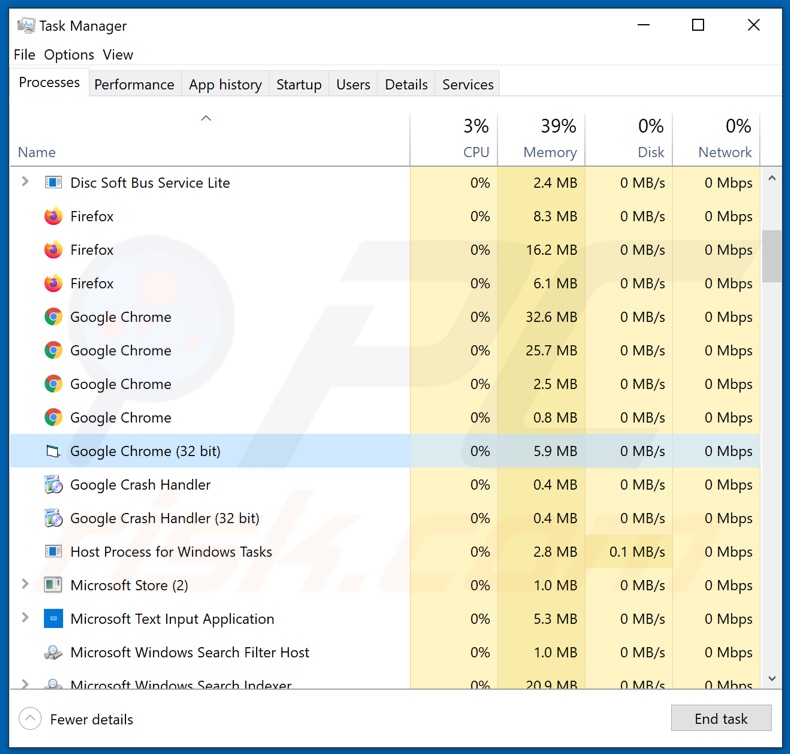Sort processes by the Name column
The image size is (790, 754).
[210, 139]
